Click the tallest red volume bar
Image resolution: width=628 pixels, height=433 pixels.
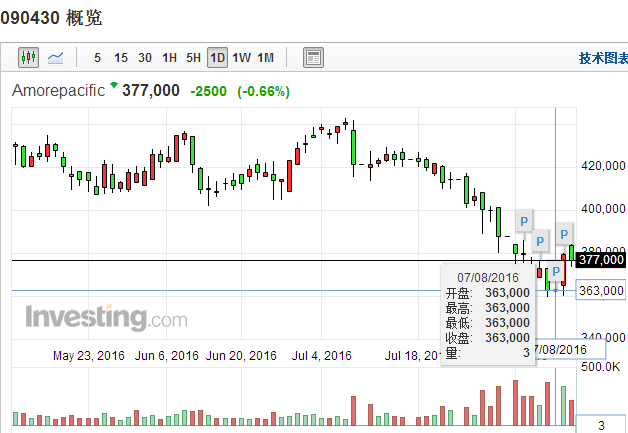click(515, 403)
